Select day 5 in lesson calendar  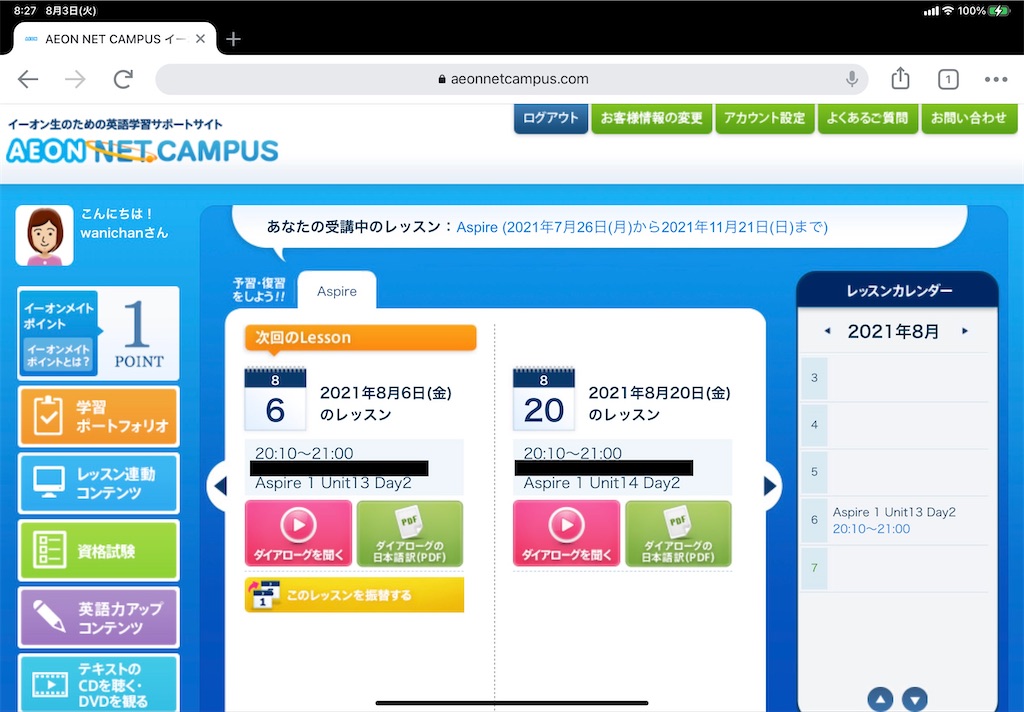(x=814, y=472)
